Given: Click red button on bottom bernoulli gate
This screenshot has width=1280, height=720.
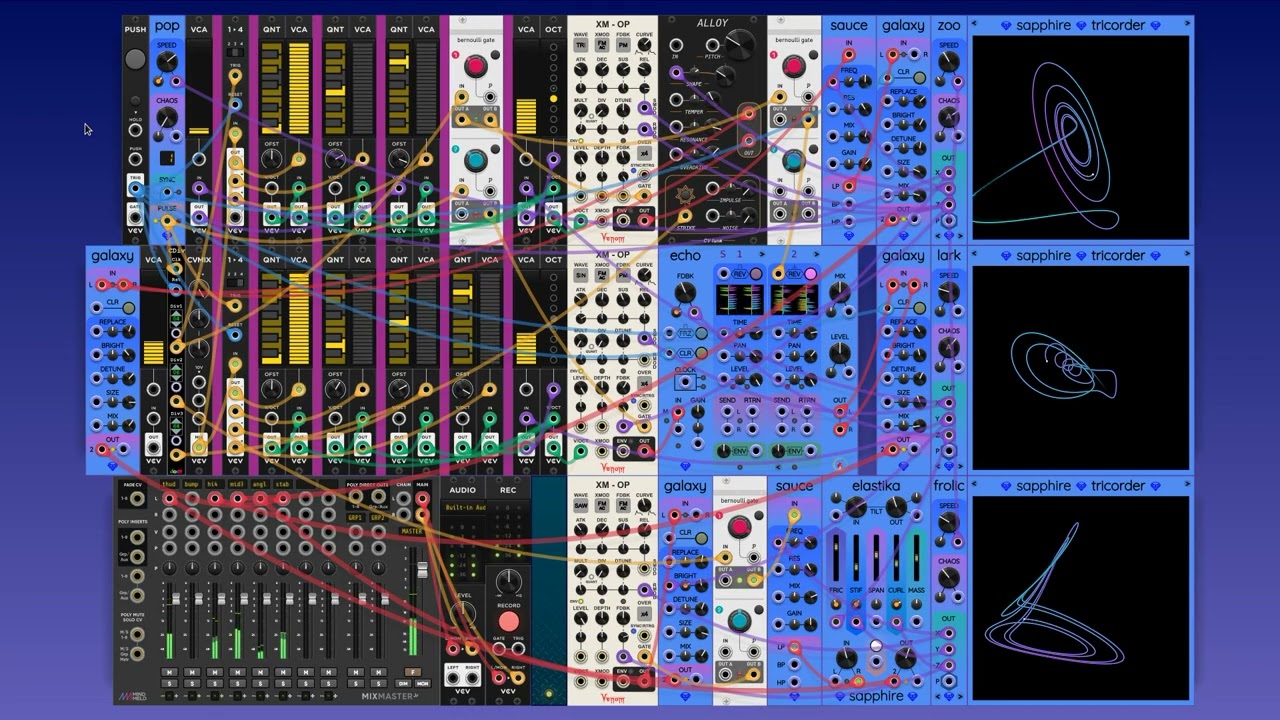Looking at the screenshot, I should coord(740,527).
